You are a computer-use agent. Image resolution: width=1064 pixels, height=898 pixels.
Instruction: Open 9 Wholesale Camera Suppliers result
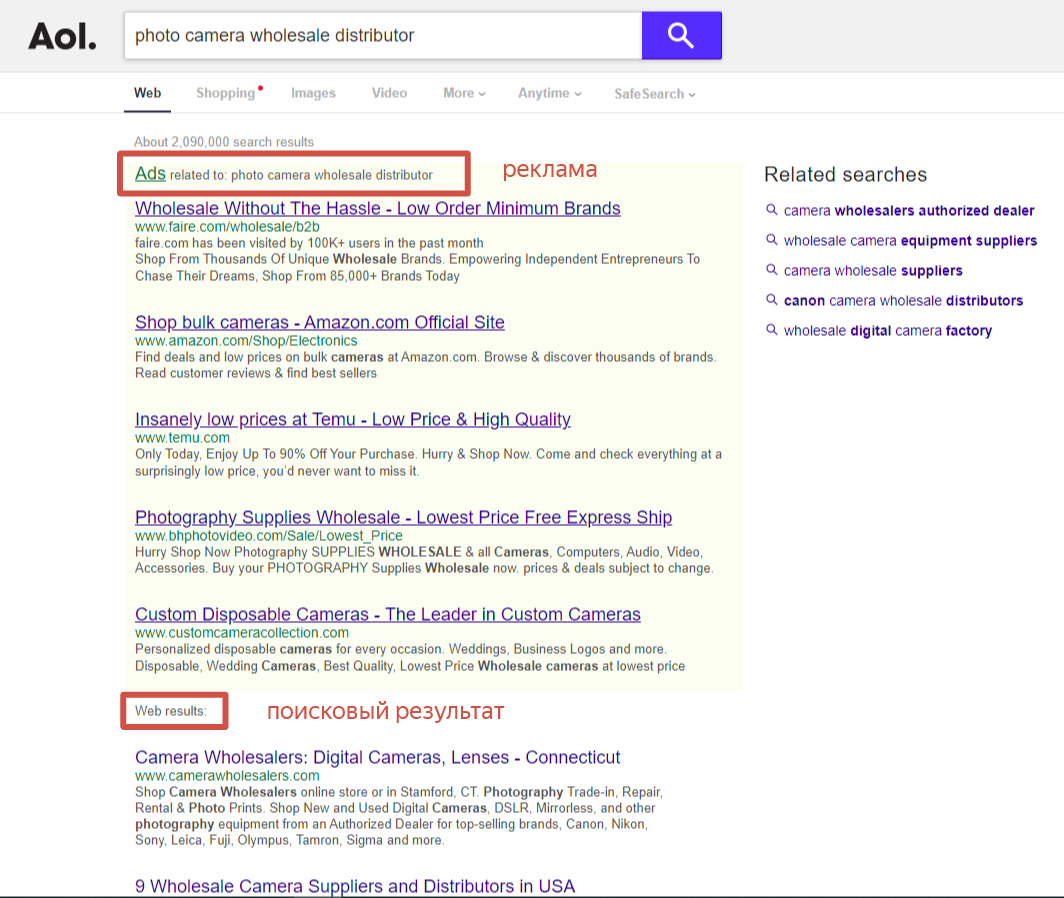[355, 886]
